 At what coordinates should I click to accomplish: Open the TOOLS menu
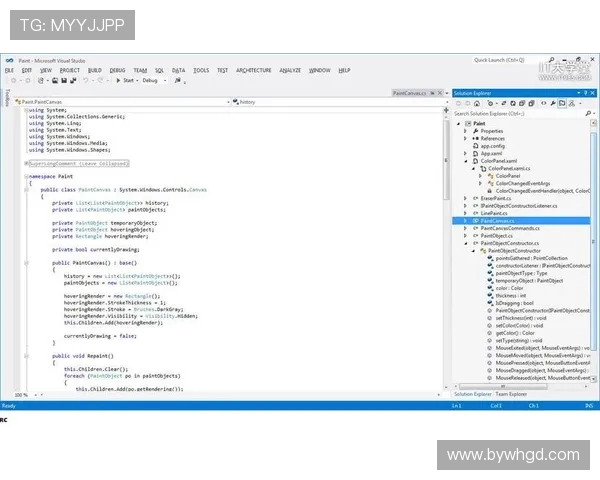pyautogui.click(x=201, y=70)
